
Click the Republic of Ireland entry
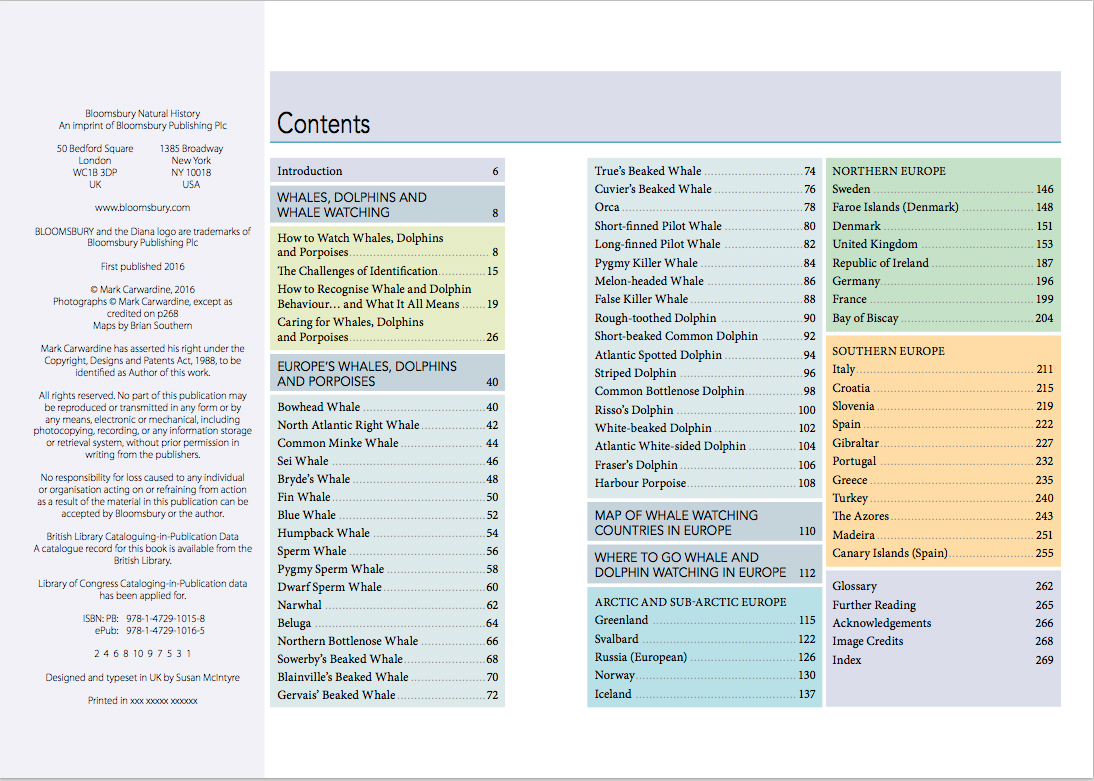(943, 263)
